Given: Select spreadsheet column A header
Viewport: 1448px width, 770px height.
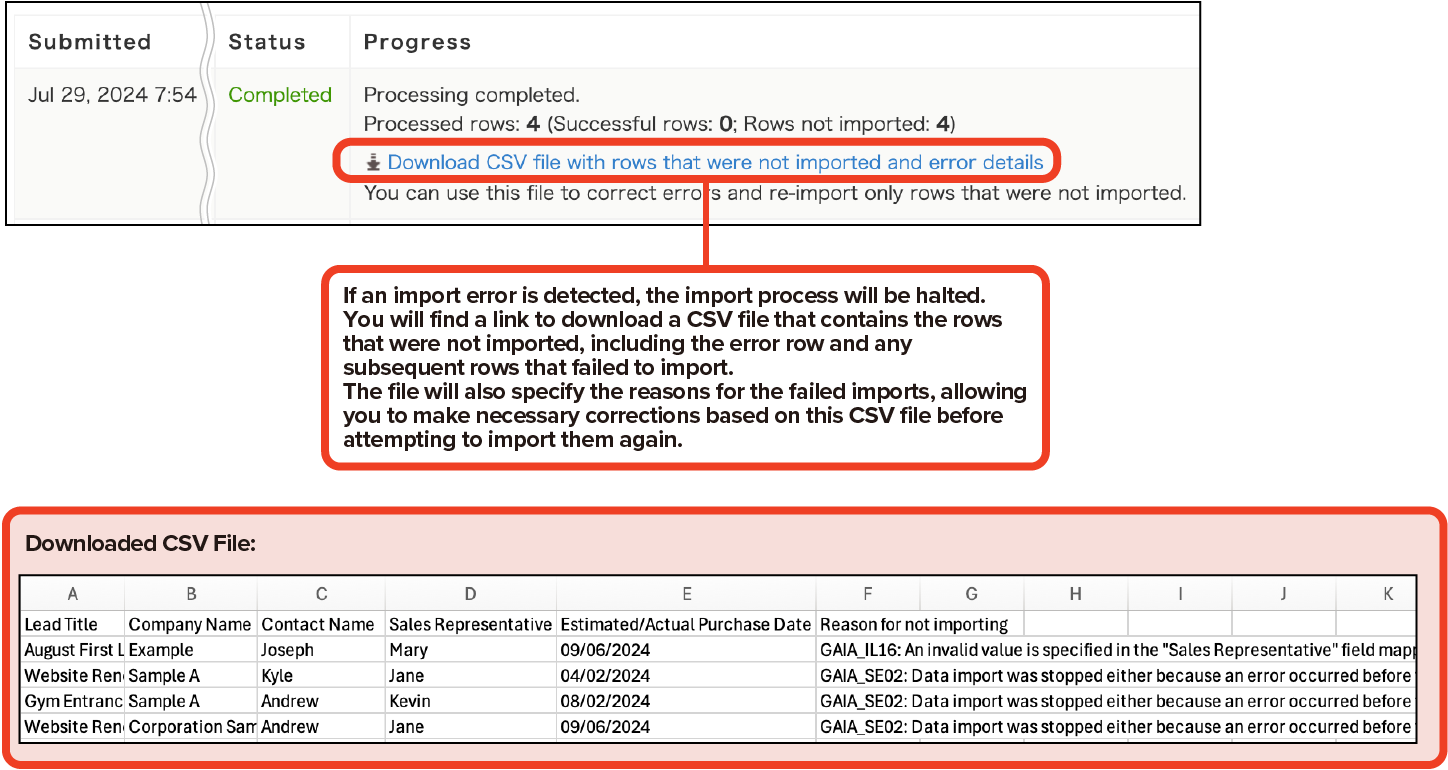Looking at the screenshot, I should [73, 594].
